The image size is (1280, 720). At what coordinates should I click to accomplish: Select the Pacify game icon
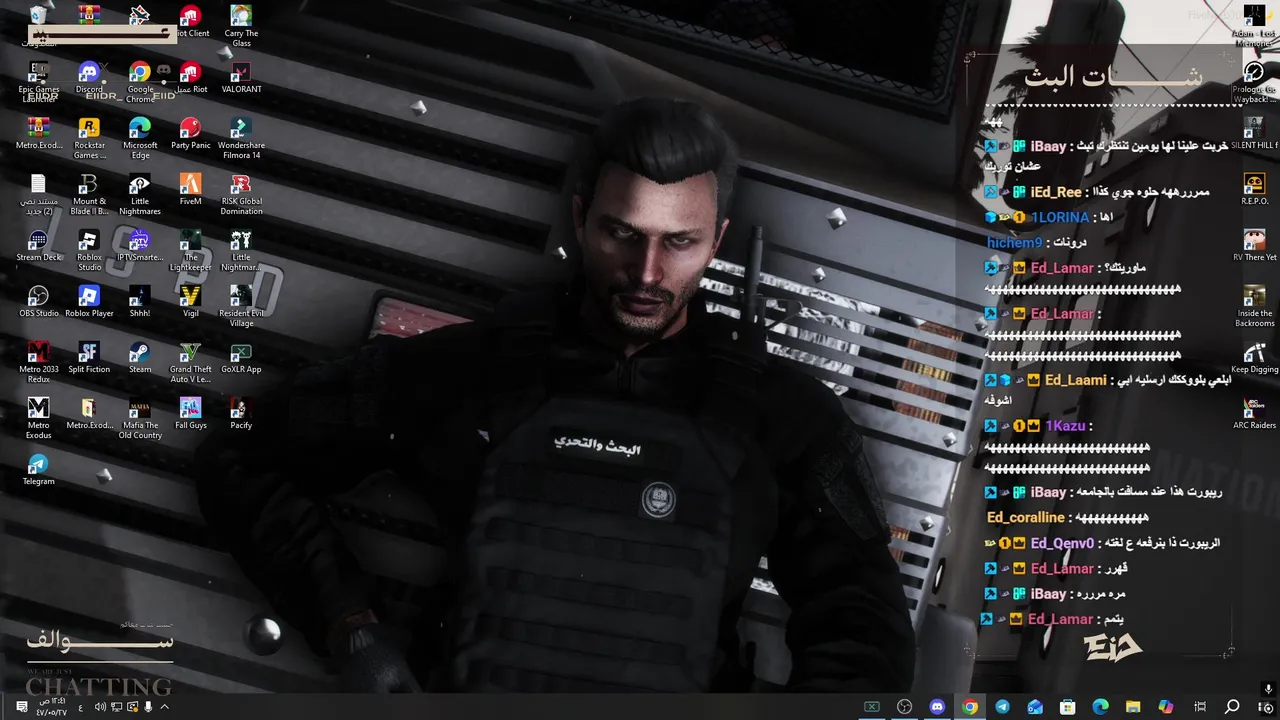[x=241, y=414]
